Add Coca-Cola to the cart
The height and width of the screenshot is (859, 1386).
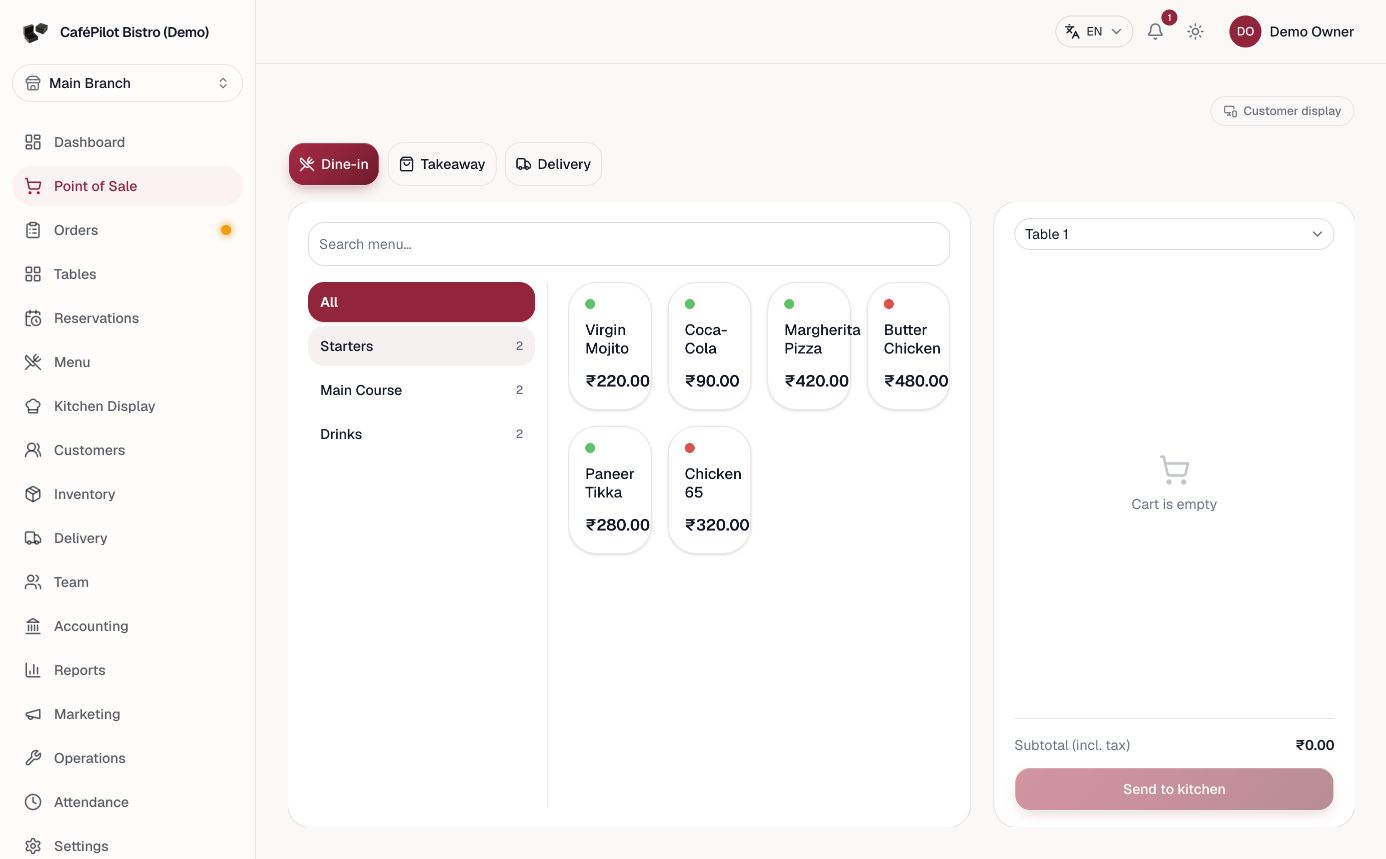tap(709, 346)
